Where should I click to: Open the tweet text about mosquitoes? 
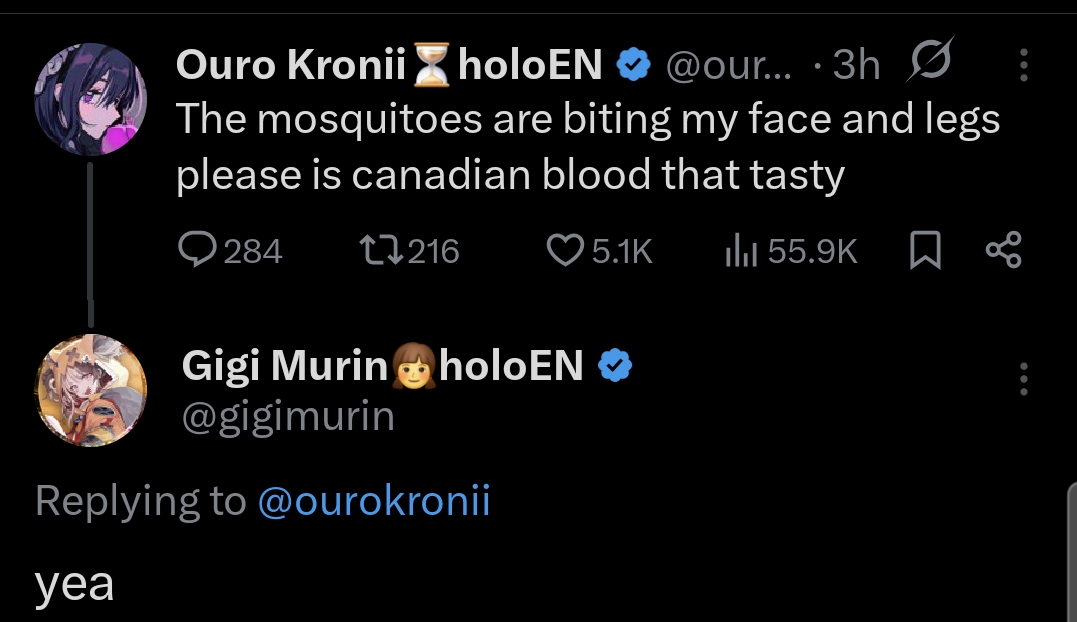(588, 147)
